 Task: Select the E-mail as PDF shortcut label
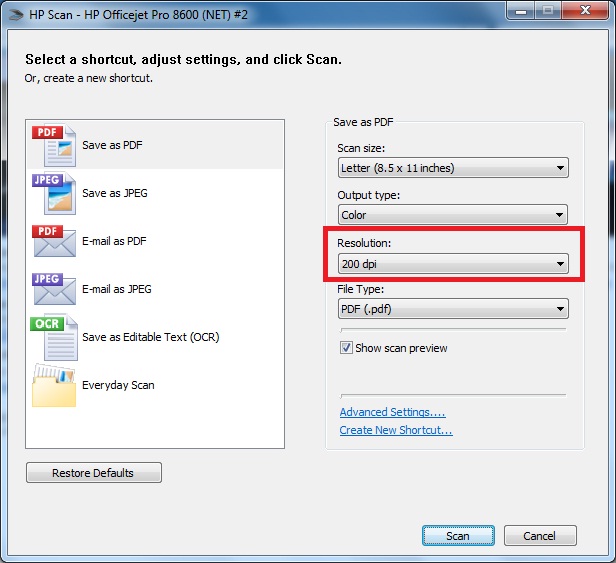[114, 241]
